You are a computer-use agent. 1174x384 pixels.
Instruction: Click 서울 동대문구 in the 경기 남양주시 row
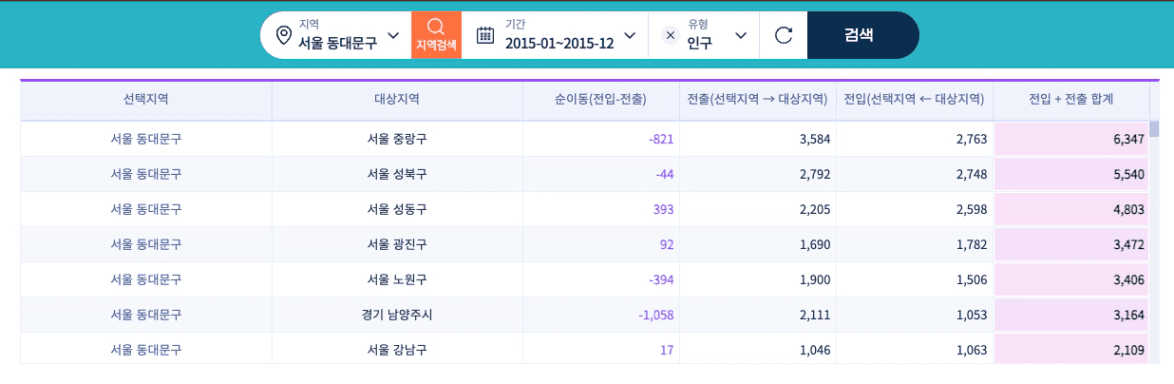pyautogui.click(x=146, y=314)
